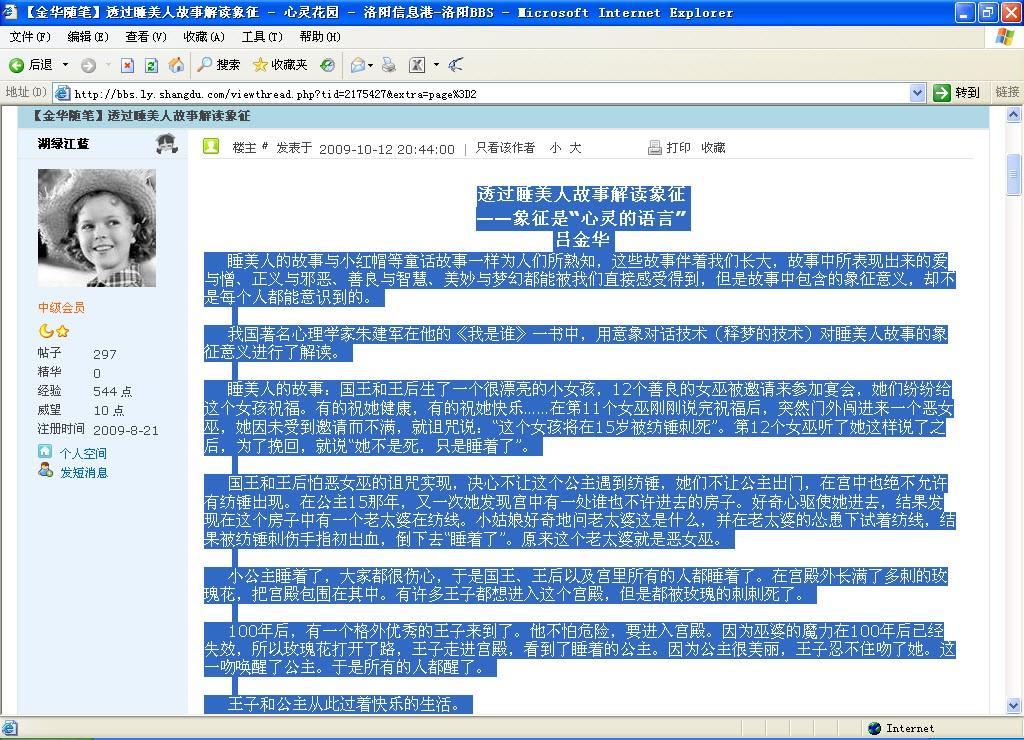
Task: Click the 转到 (Go) button
Action: 957,92
